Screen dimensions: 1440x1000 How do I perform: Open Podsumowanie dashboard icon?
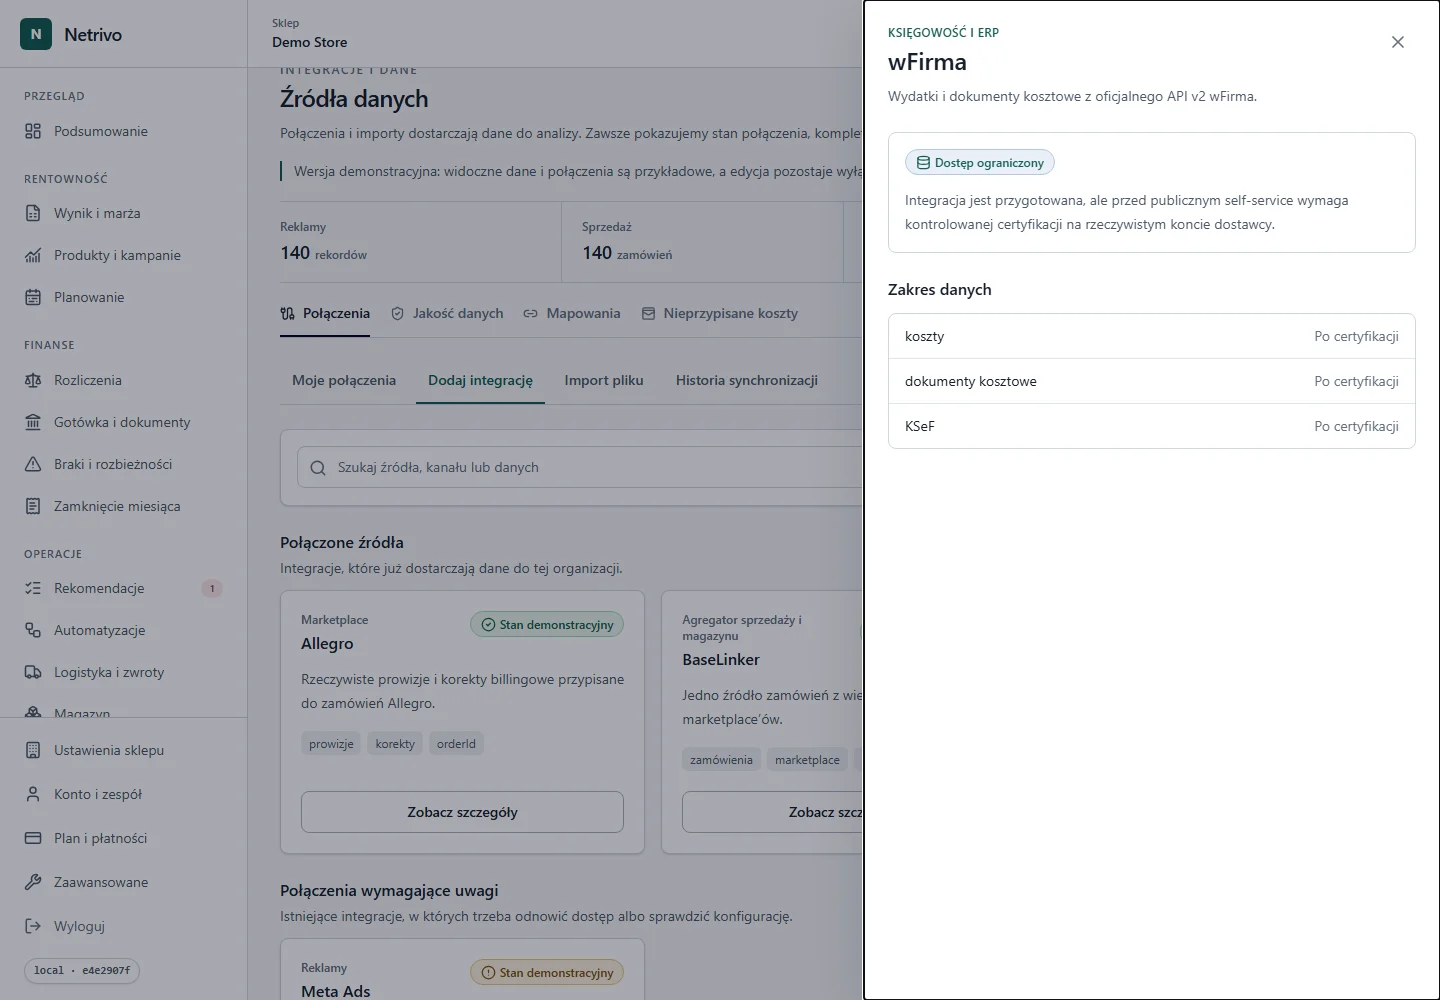coord(33,131)
